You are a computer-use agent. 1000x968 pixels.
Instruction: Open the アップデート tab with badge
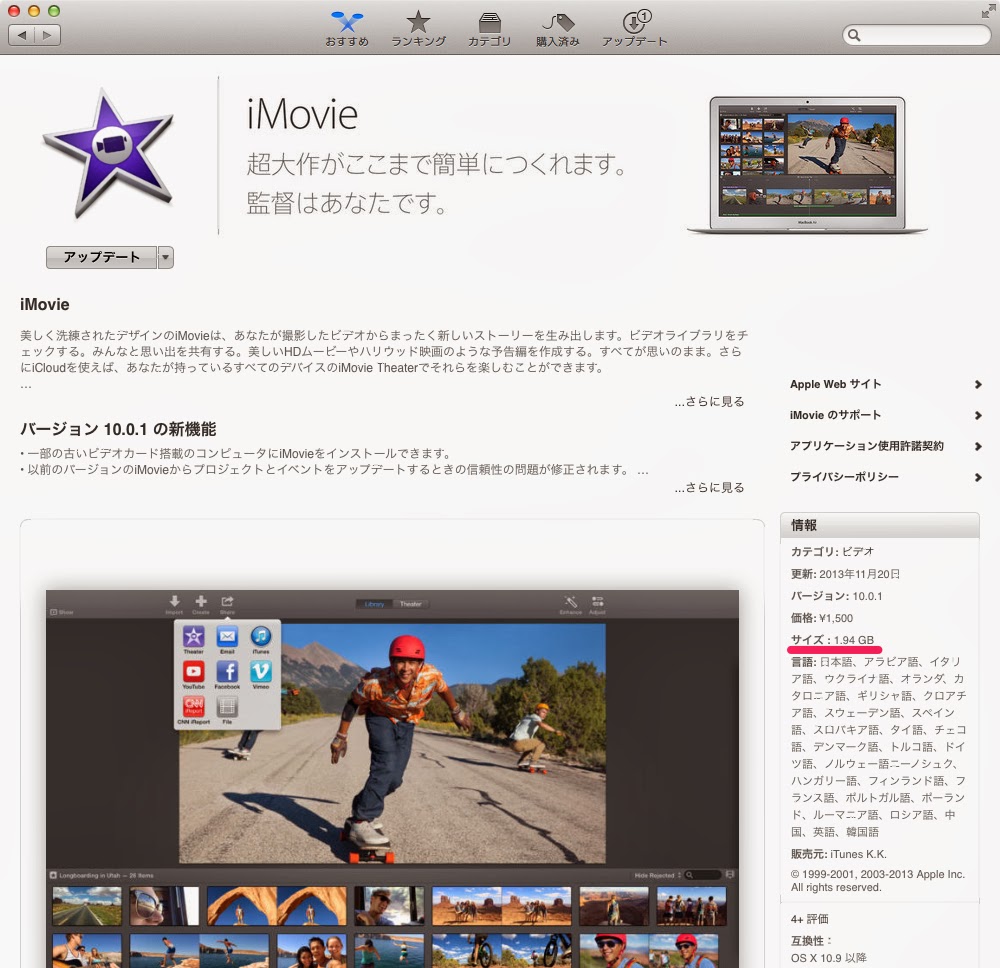[x=635, y=30]
